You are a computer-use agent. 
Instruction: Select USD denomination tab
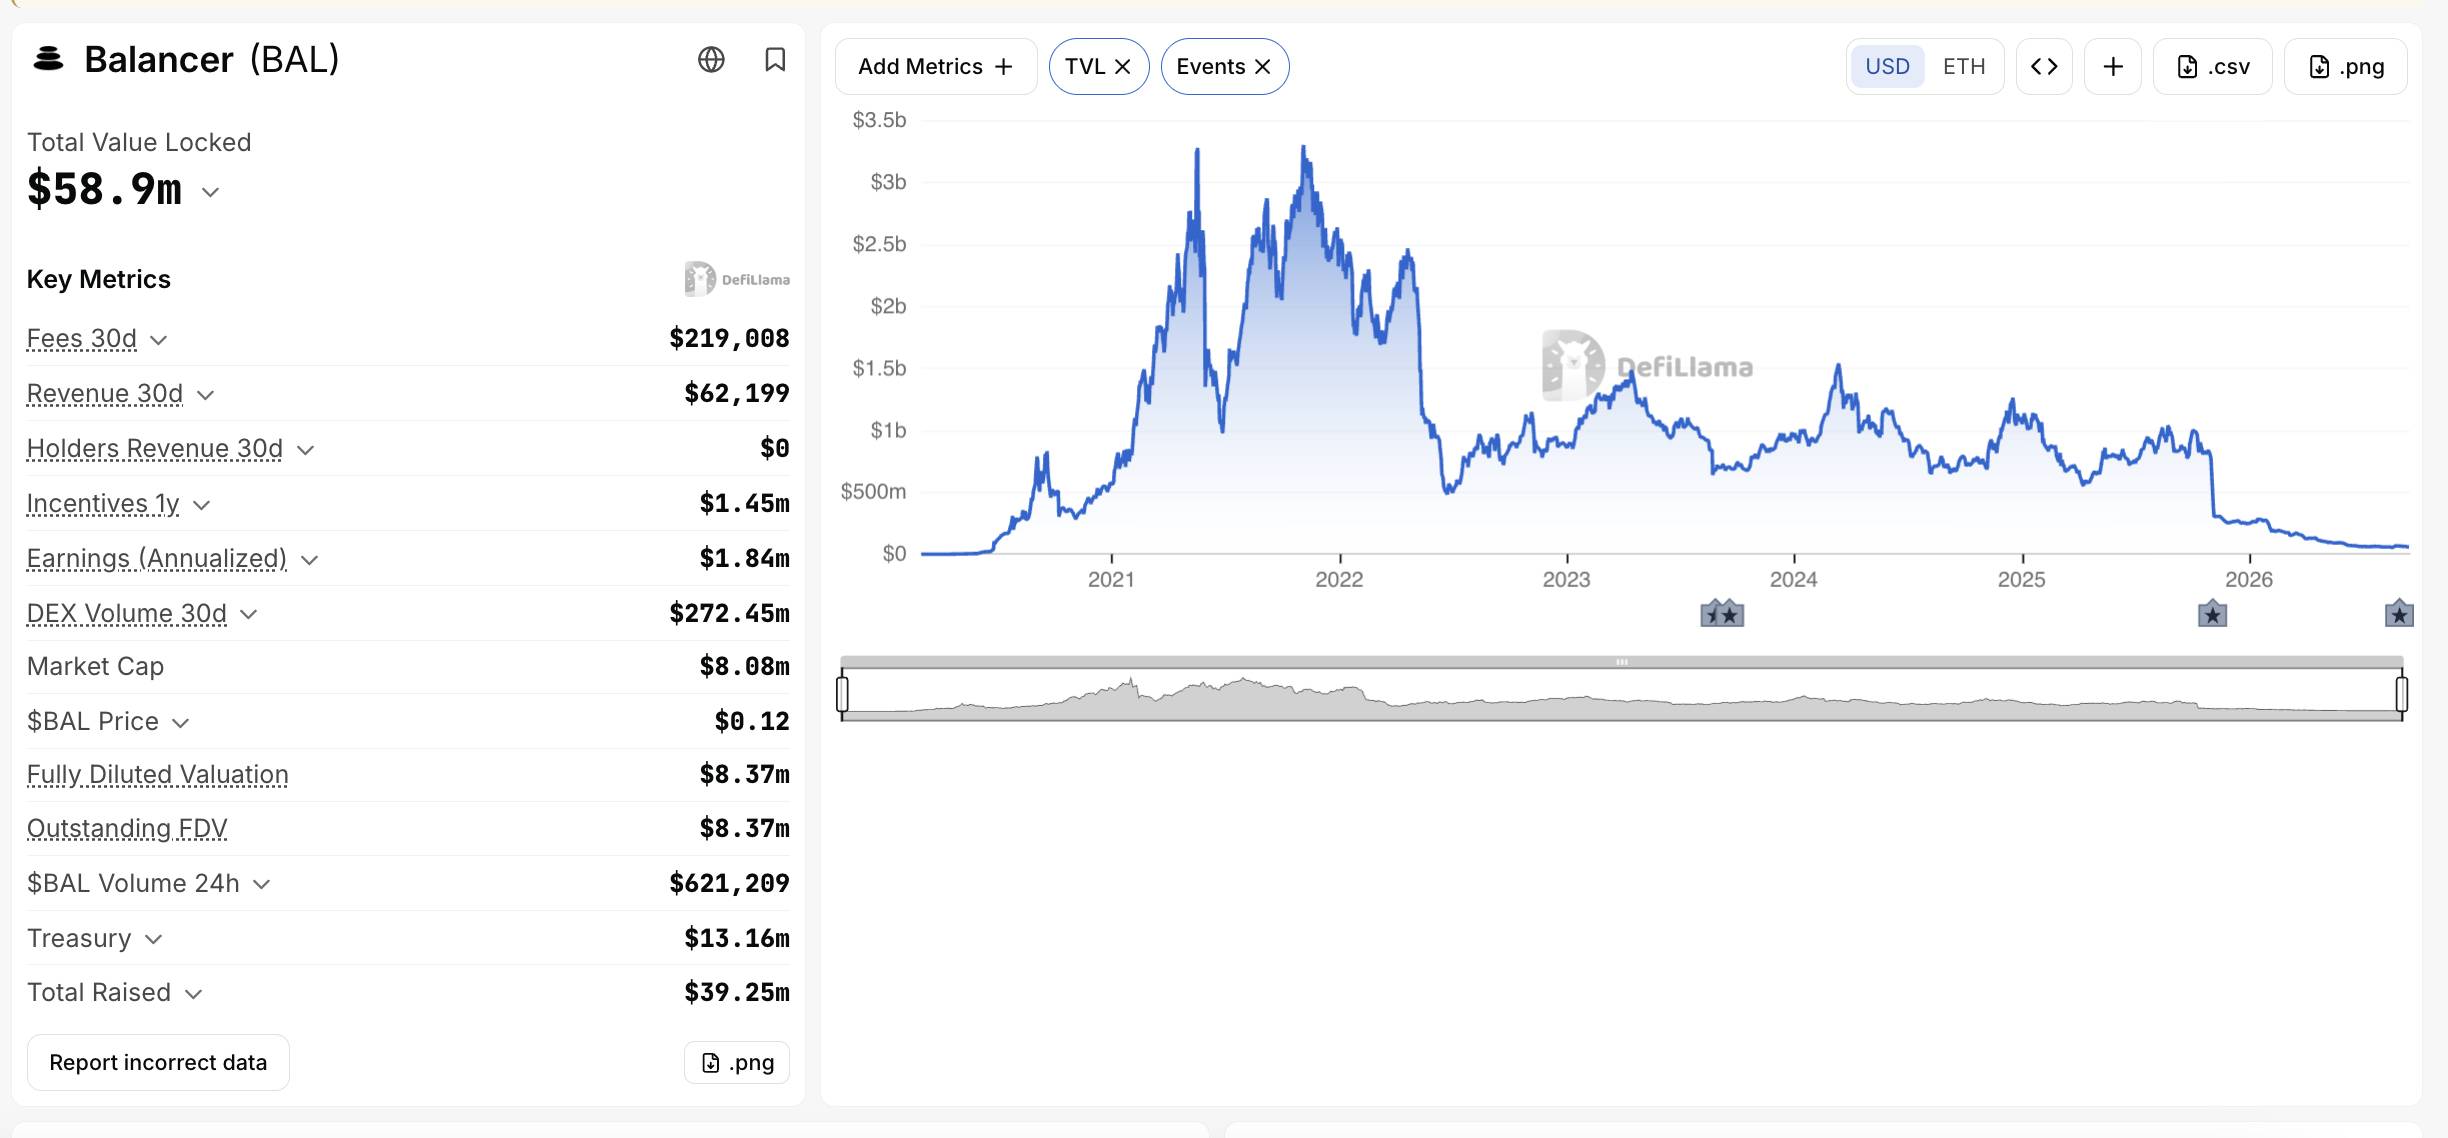pos(1887,67)
